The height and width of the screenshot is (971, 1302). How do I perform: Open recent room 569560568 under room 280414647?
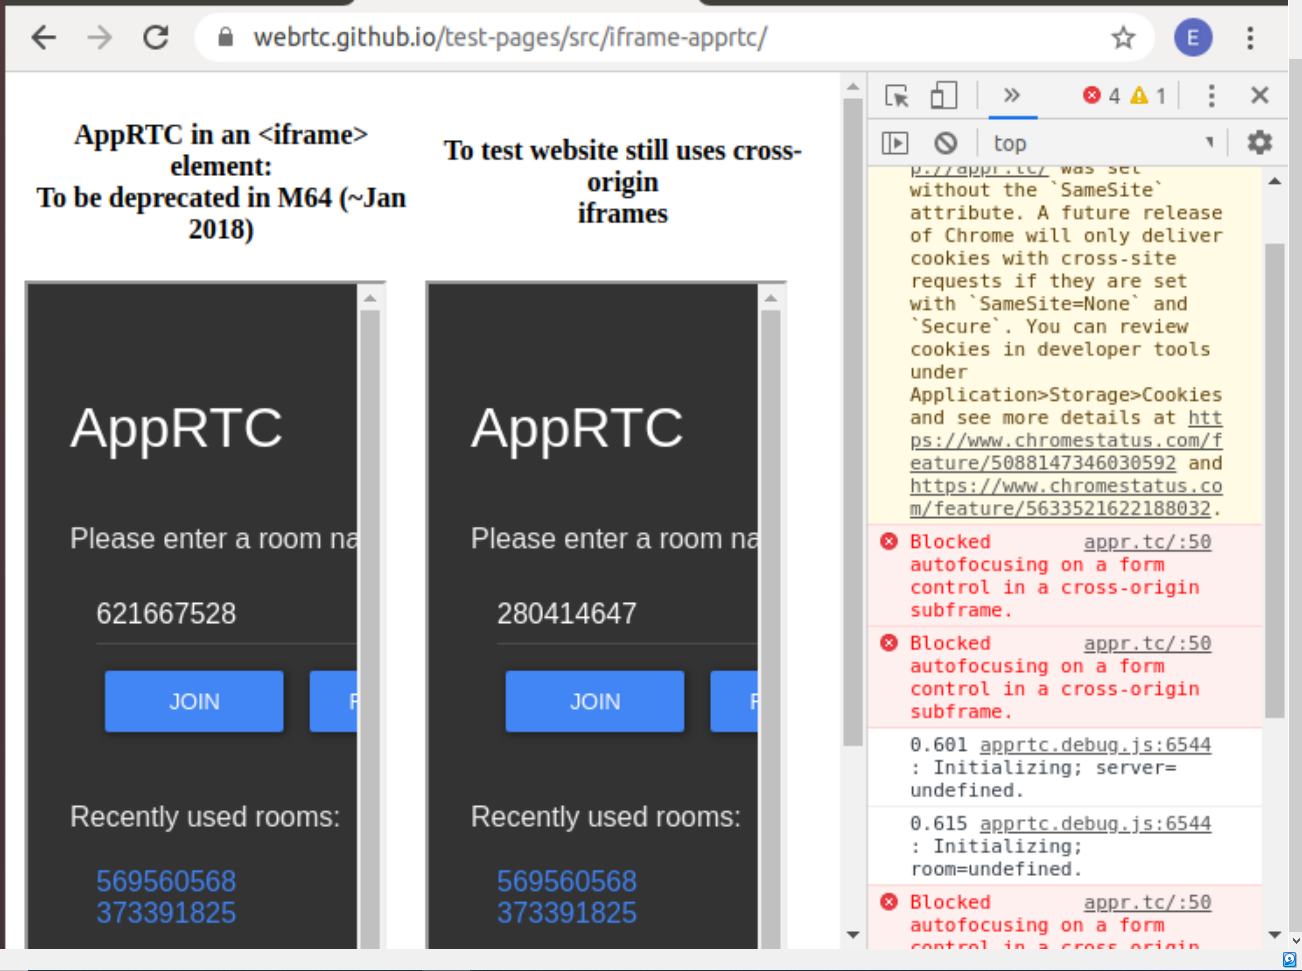tap(567, 881)
